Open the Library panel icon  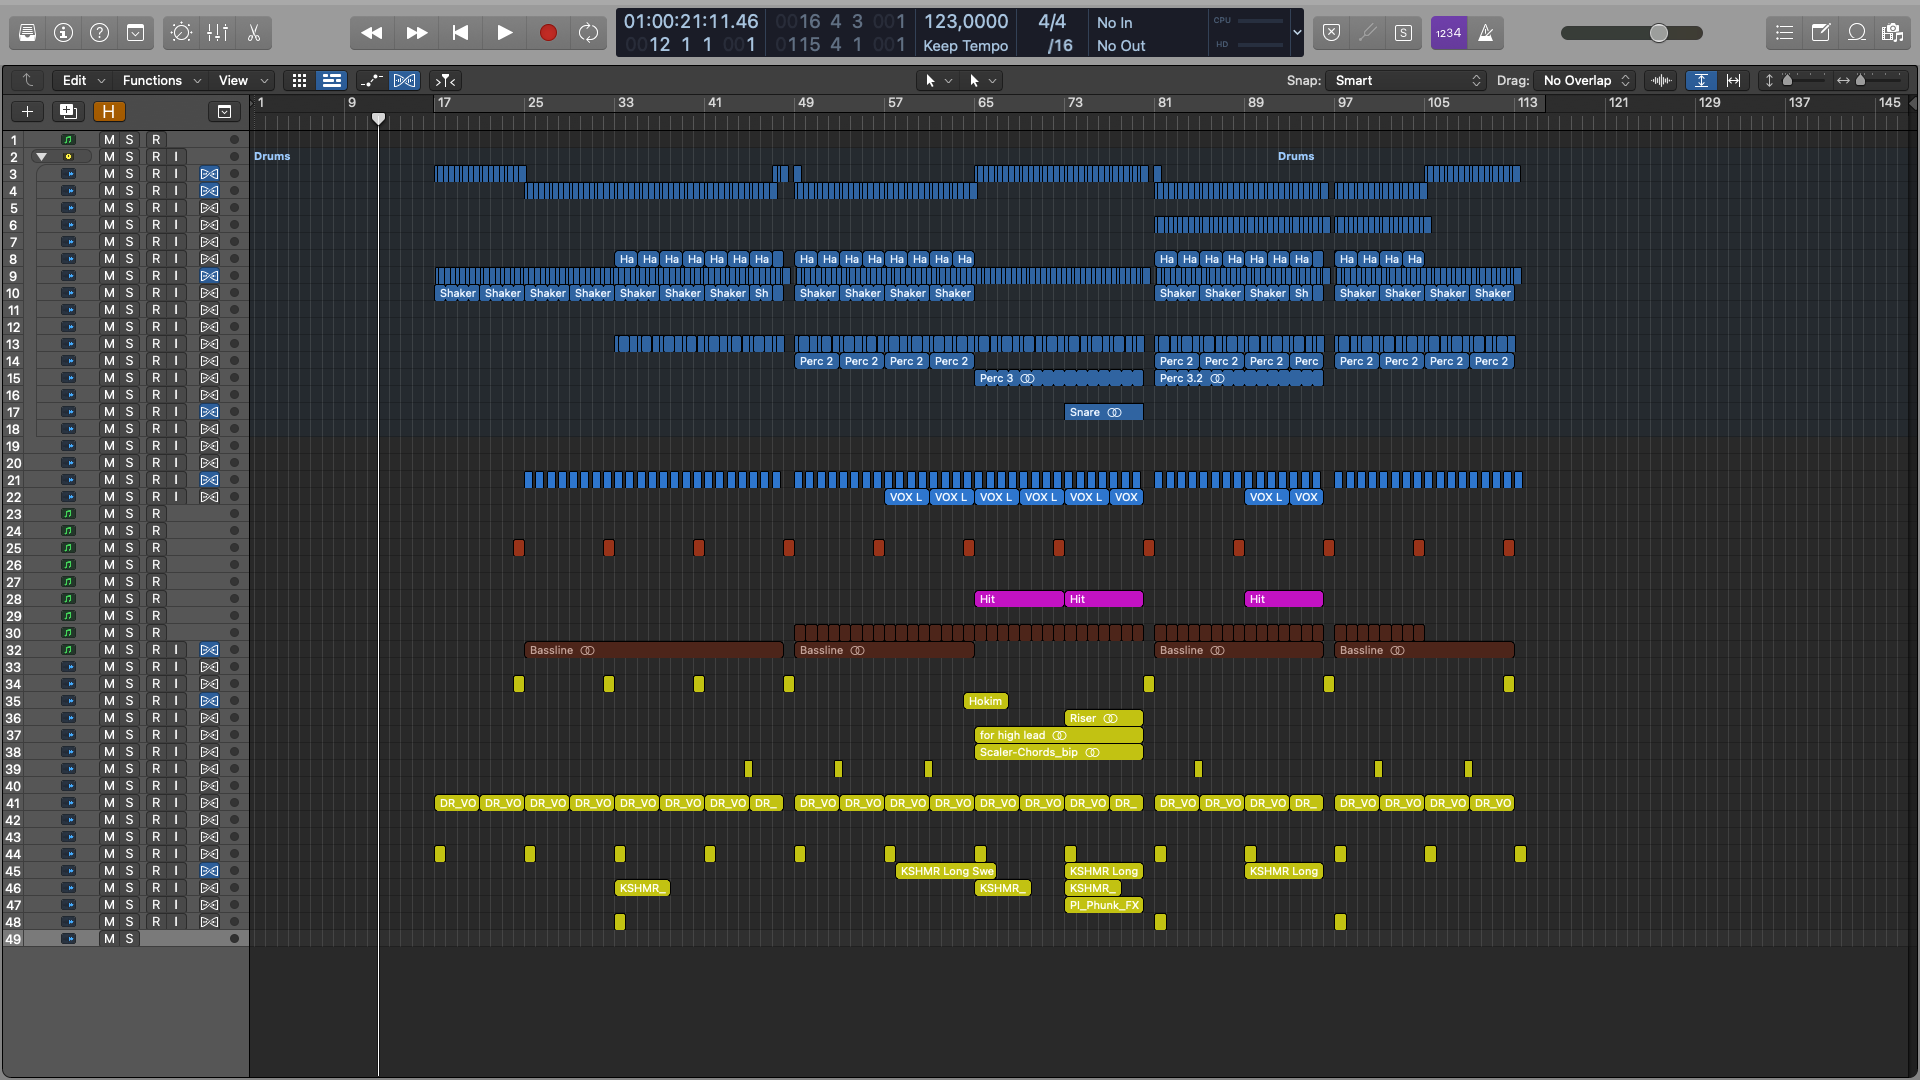click(28, 33)
